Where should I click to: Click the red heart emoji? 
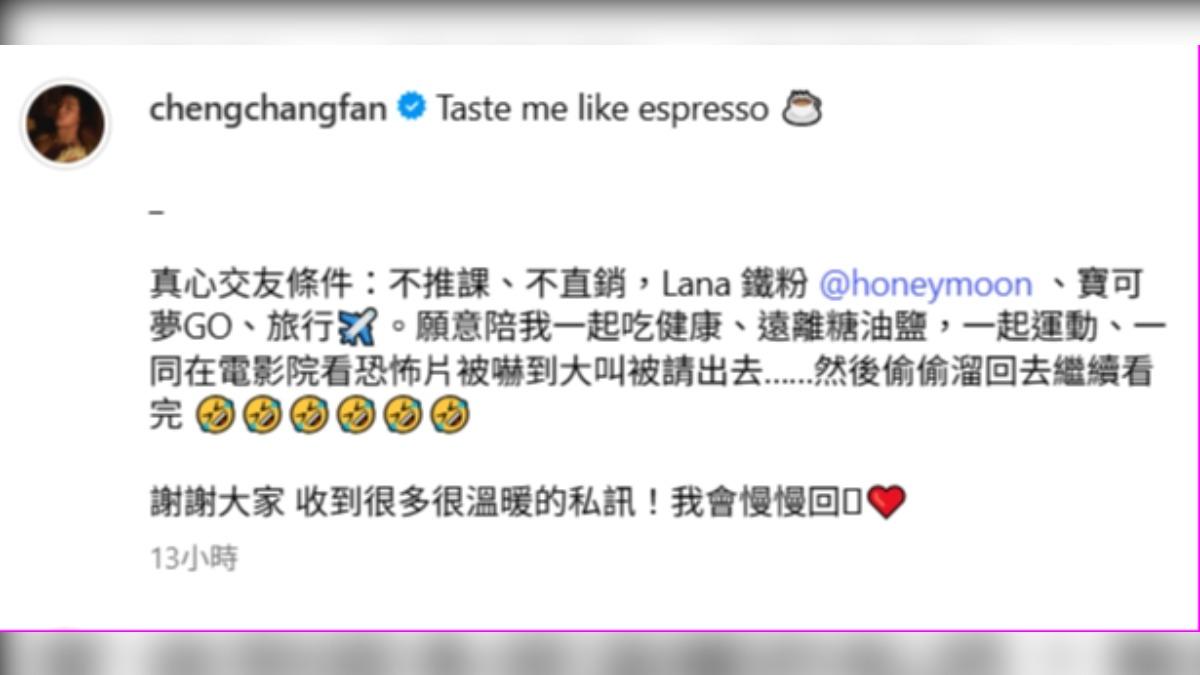click(886, 502)
